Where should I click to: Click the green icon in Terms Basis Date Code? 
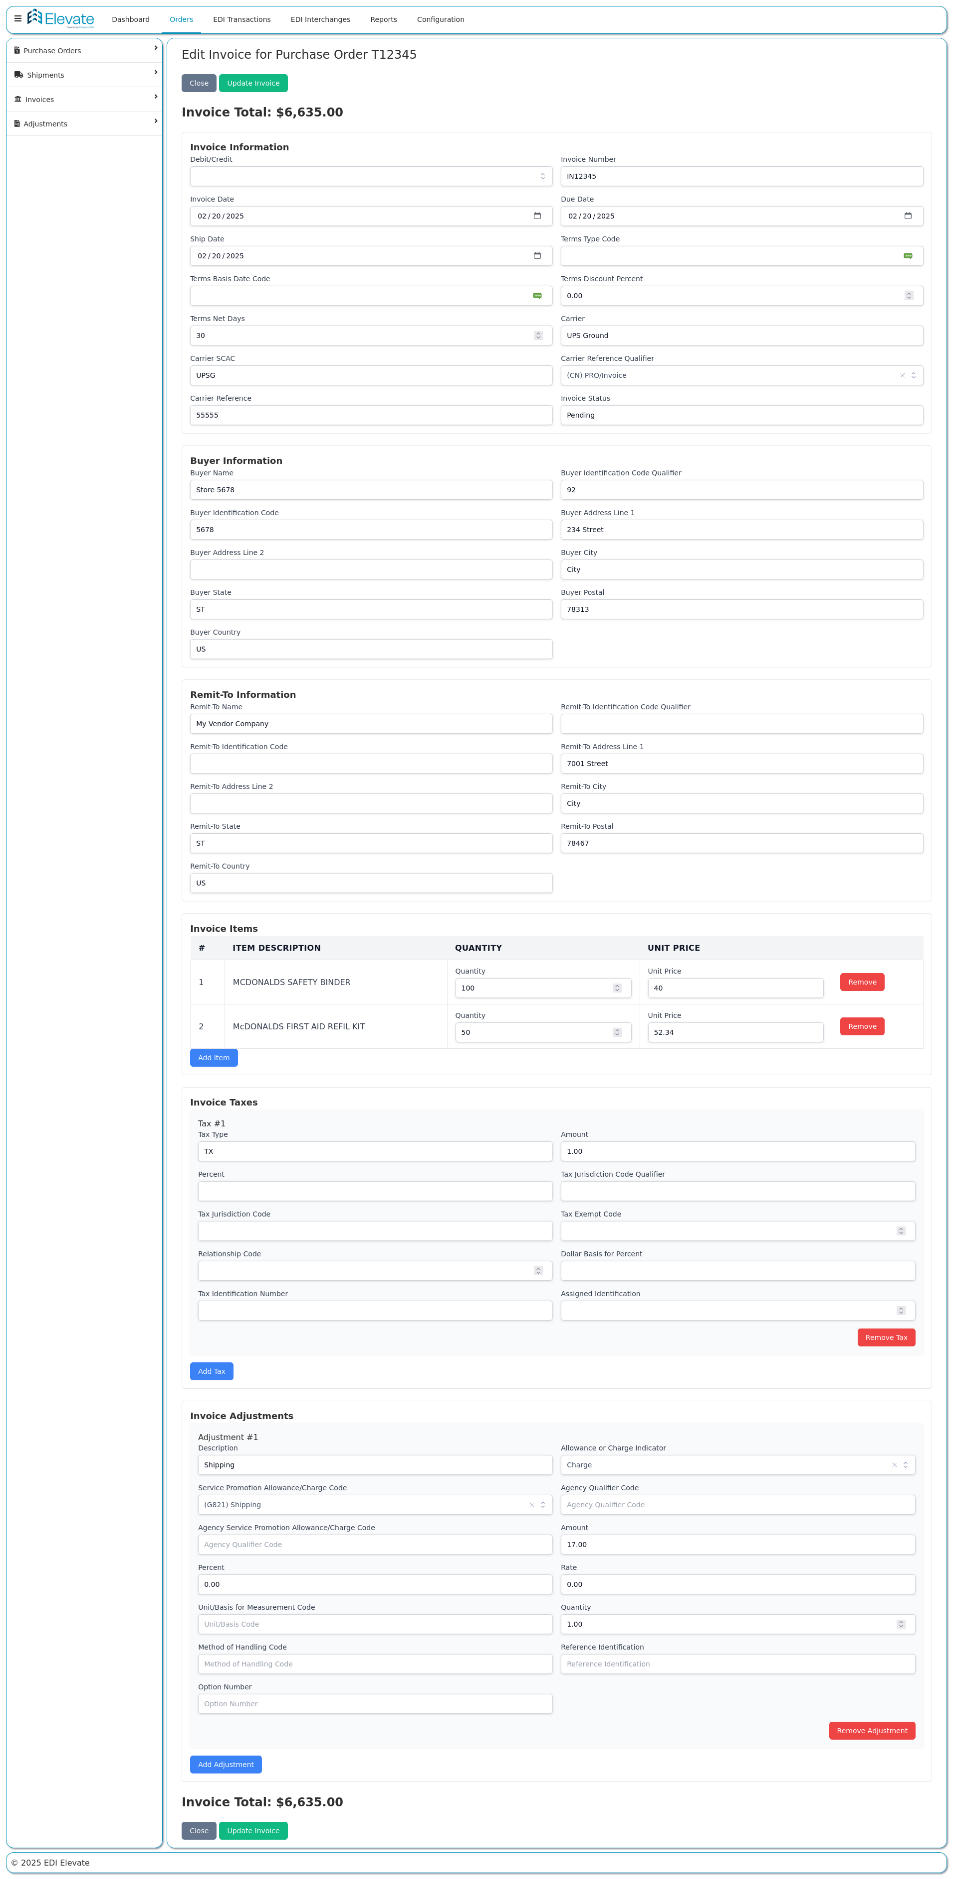point(537,296)
